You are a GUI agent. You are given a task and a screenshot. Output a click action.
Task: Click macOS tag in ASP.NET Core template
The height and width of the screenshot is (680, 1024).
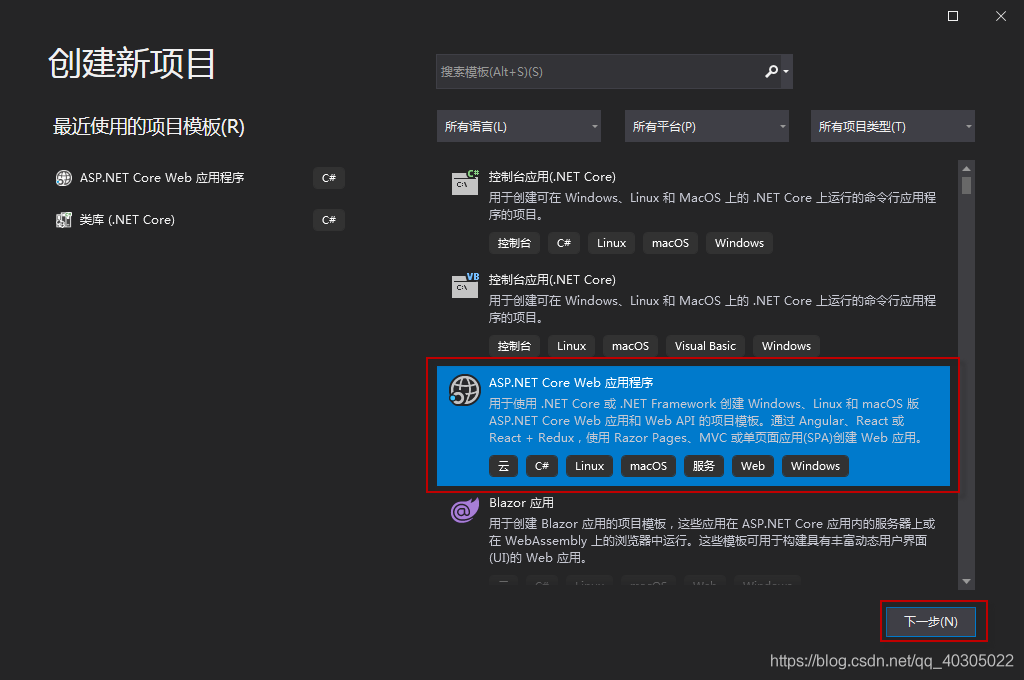click(648, 466)
